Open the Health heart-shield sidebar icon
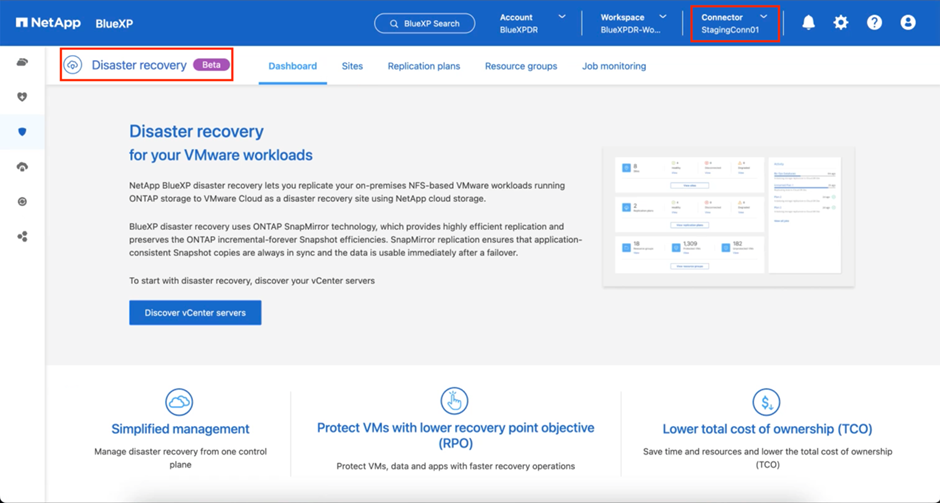Screen dimensions: 940x503 click(x=22, y=97)
